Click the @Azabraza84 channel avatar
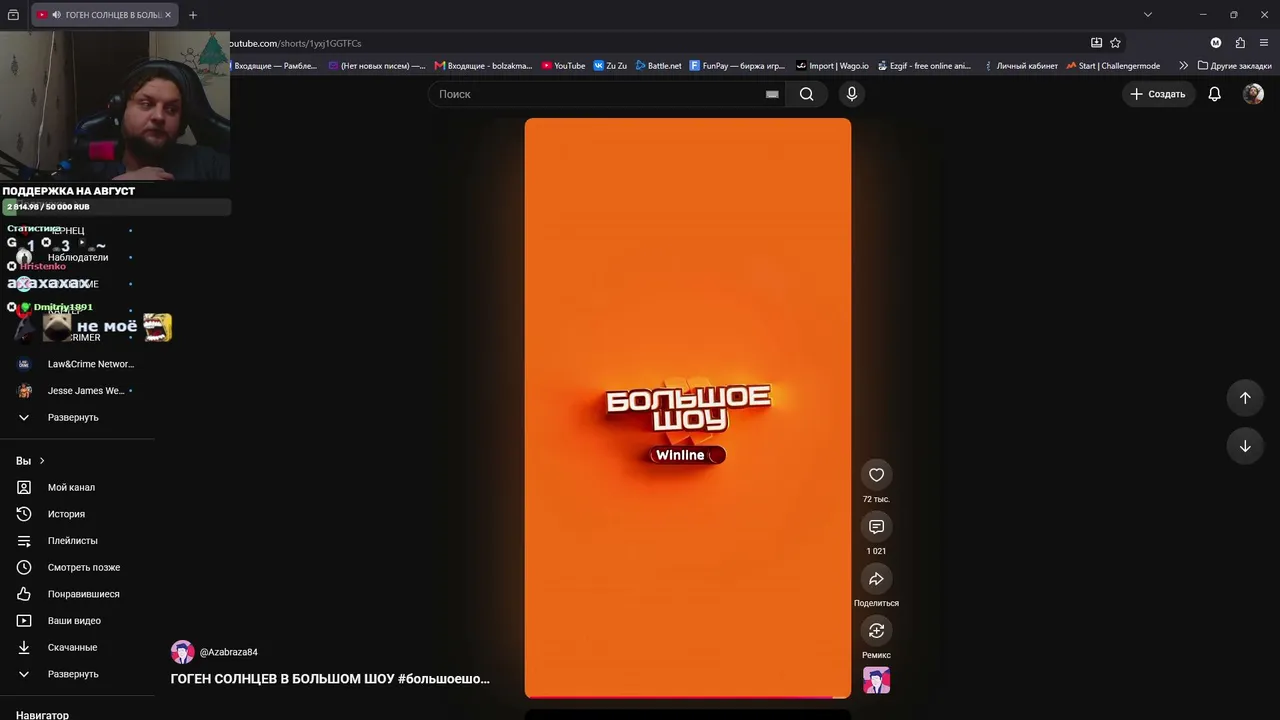The image size is (1280, 720). coord(182,652)
